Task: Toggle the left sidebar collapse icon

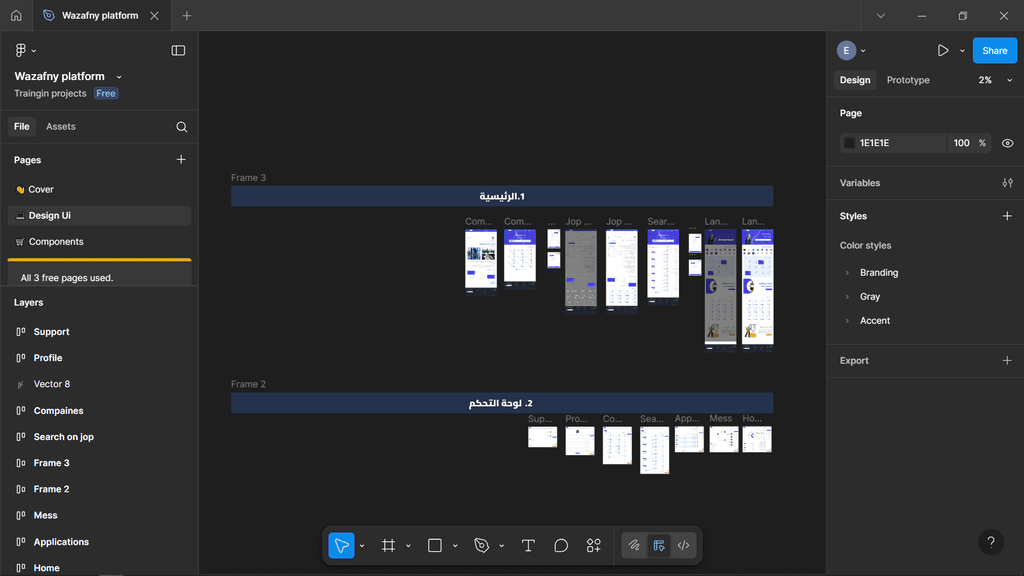Action: point(178,50)
